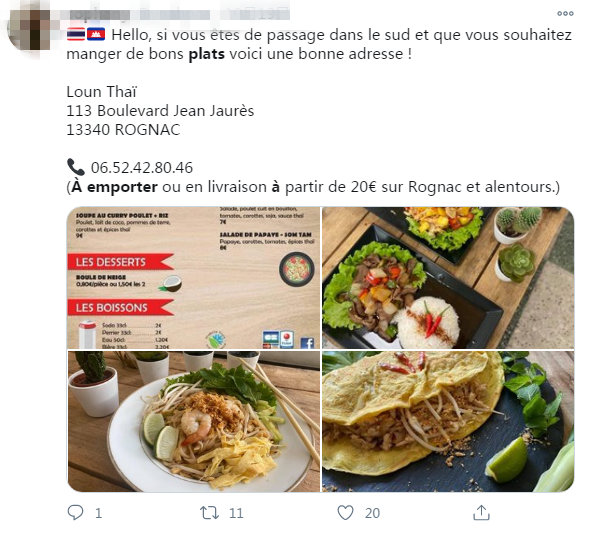Retweet this post using arrows icon
590x541 pixels.
pyautogui.click(x=209, y=513)
